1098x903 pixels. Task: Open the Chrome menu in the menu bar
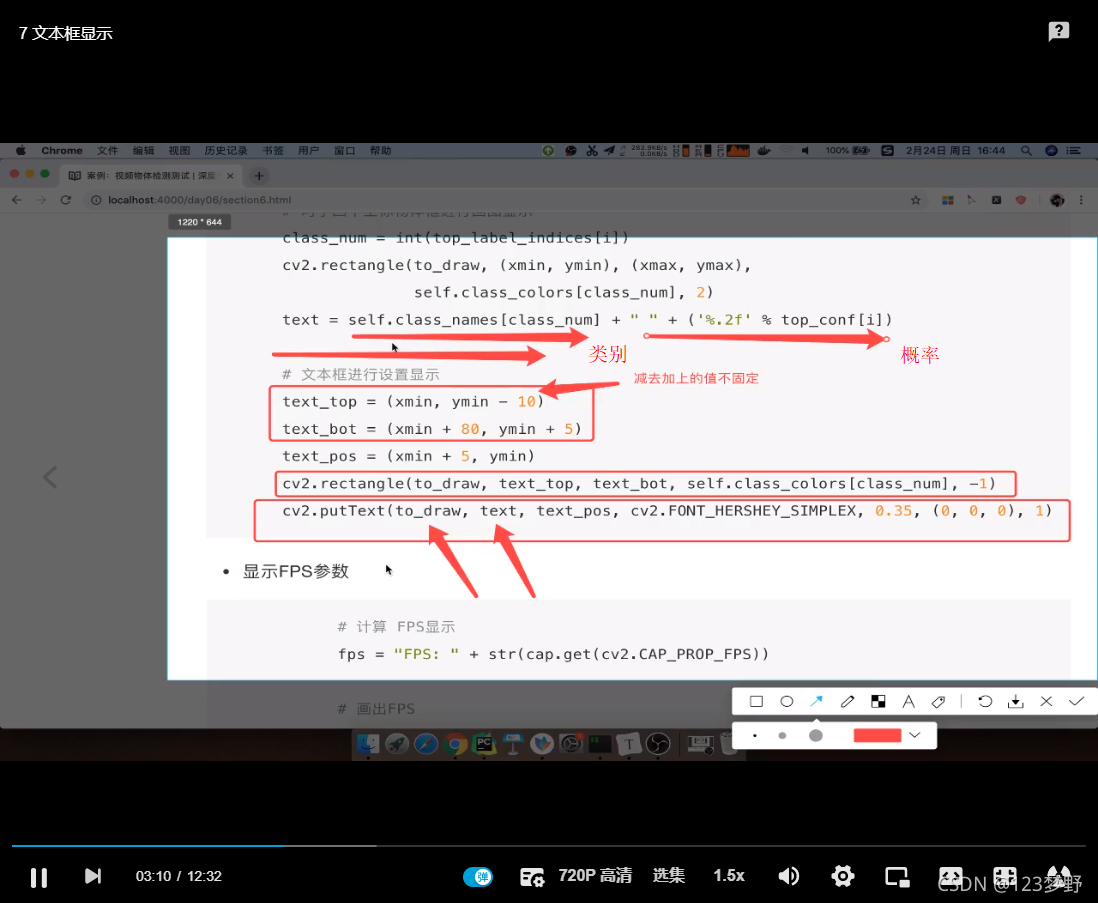point(62,150)
